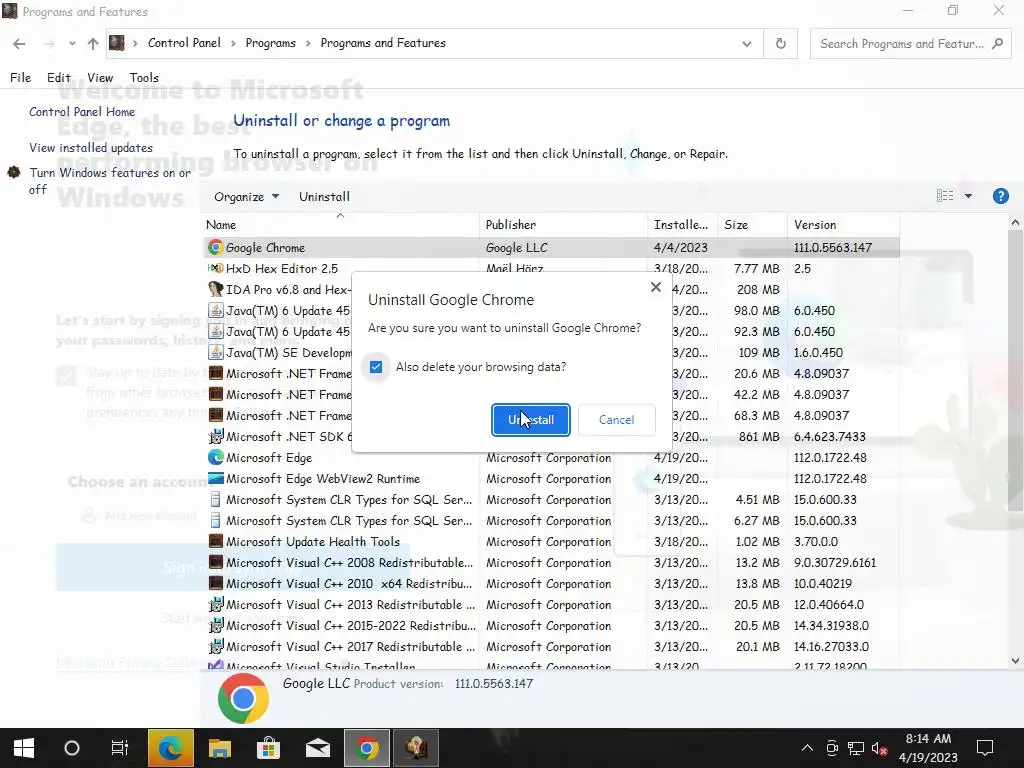Viewport: 1024px width, 768px height.
Task: Refresh the Programs and Features list
Action: [x=780, y=44]
